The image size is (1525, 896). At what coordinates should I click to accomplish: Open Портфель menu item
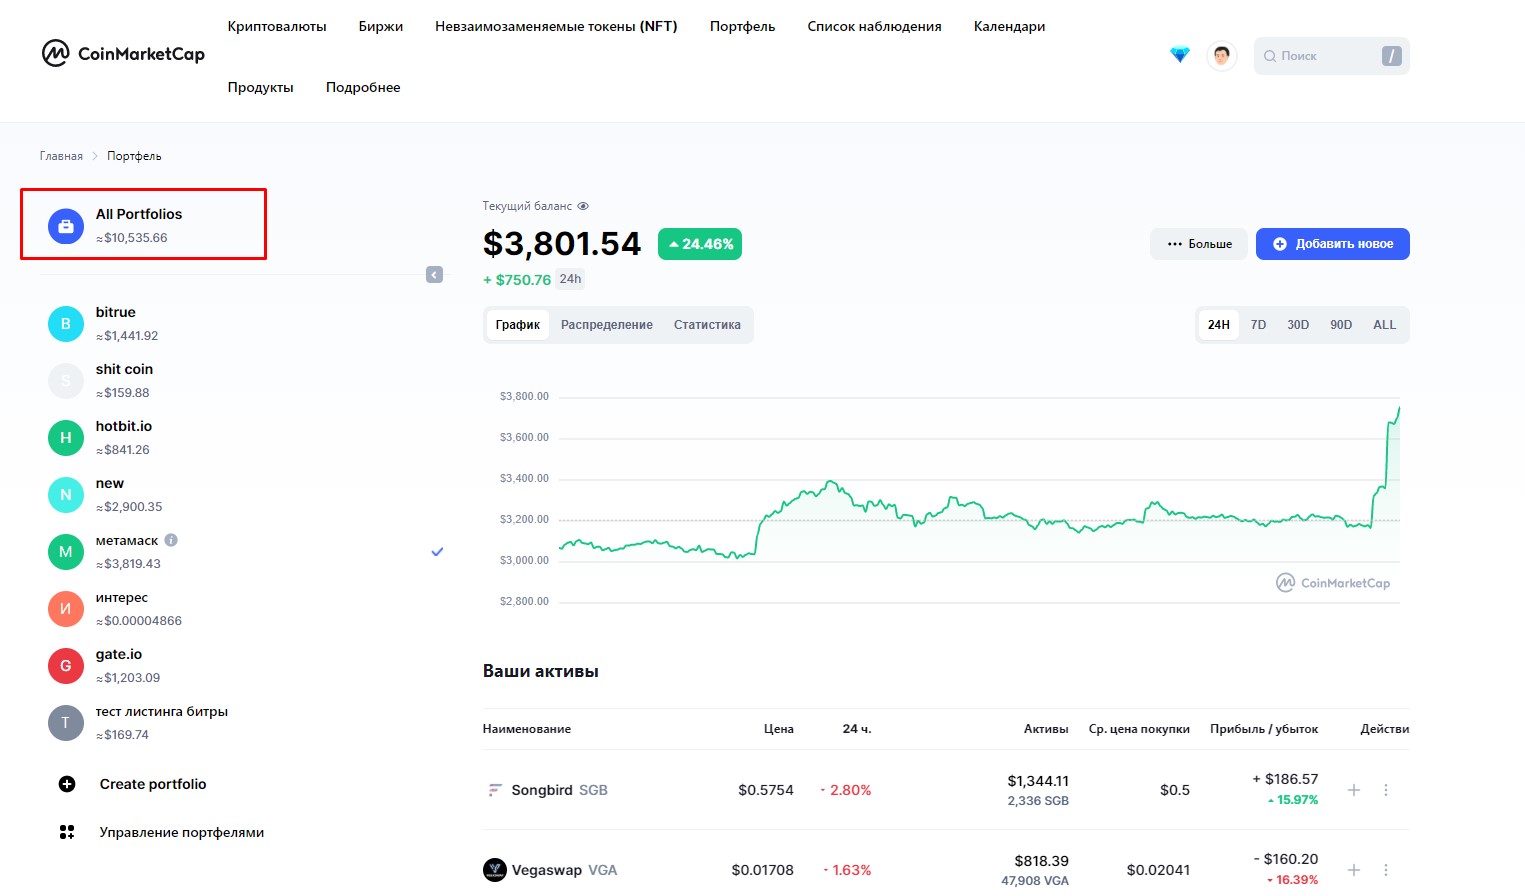(x=743, y=26)
